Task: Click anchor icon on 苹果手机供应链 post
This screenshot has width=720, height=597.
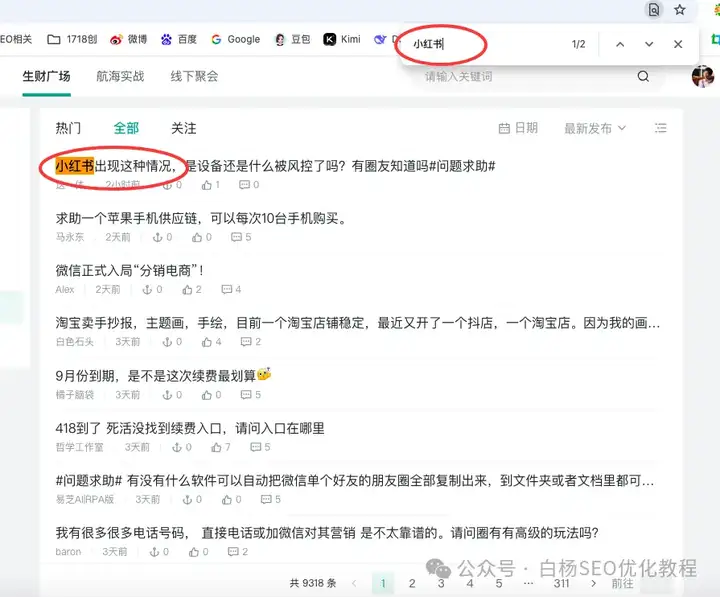Action: coord(158,237)
